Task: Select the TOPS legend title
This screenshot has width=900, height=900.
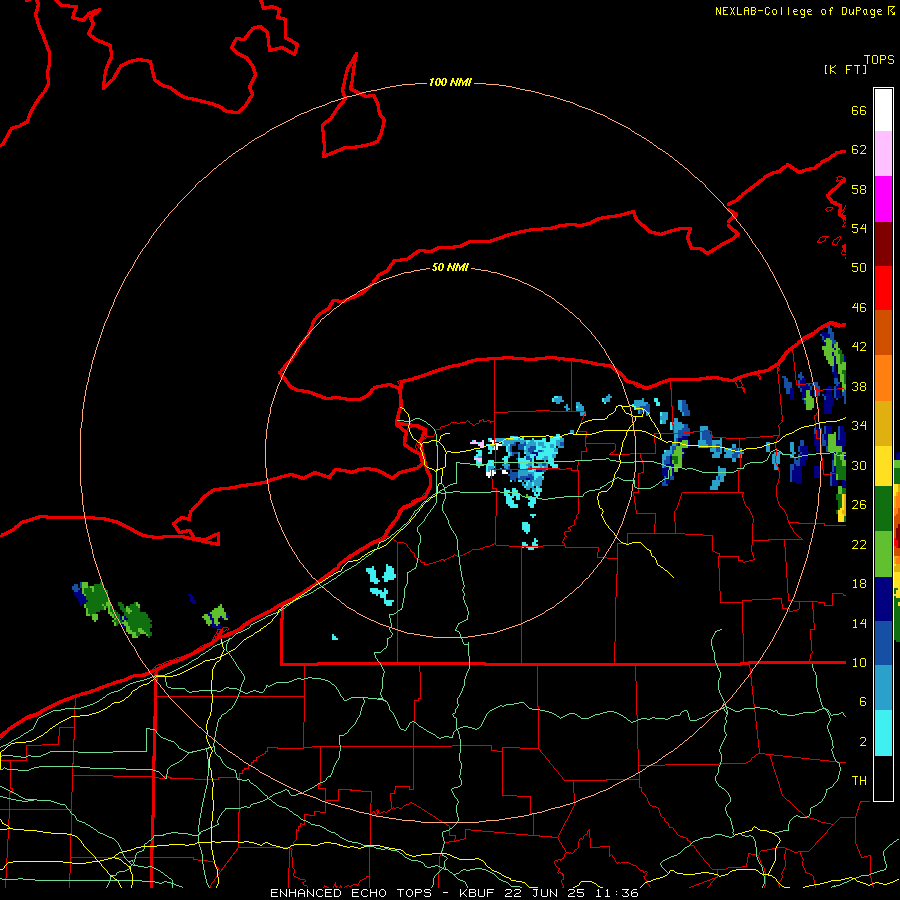Action: click(x=879, y=60)
